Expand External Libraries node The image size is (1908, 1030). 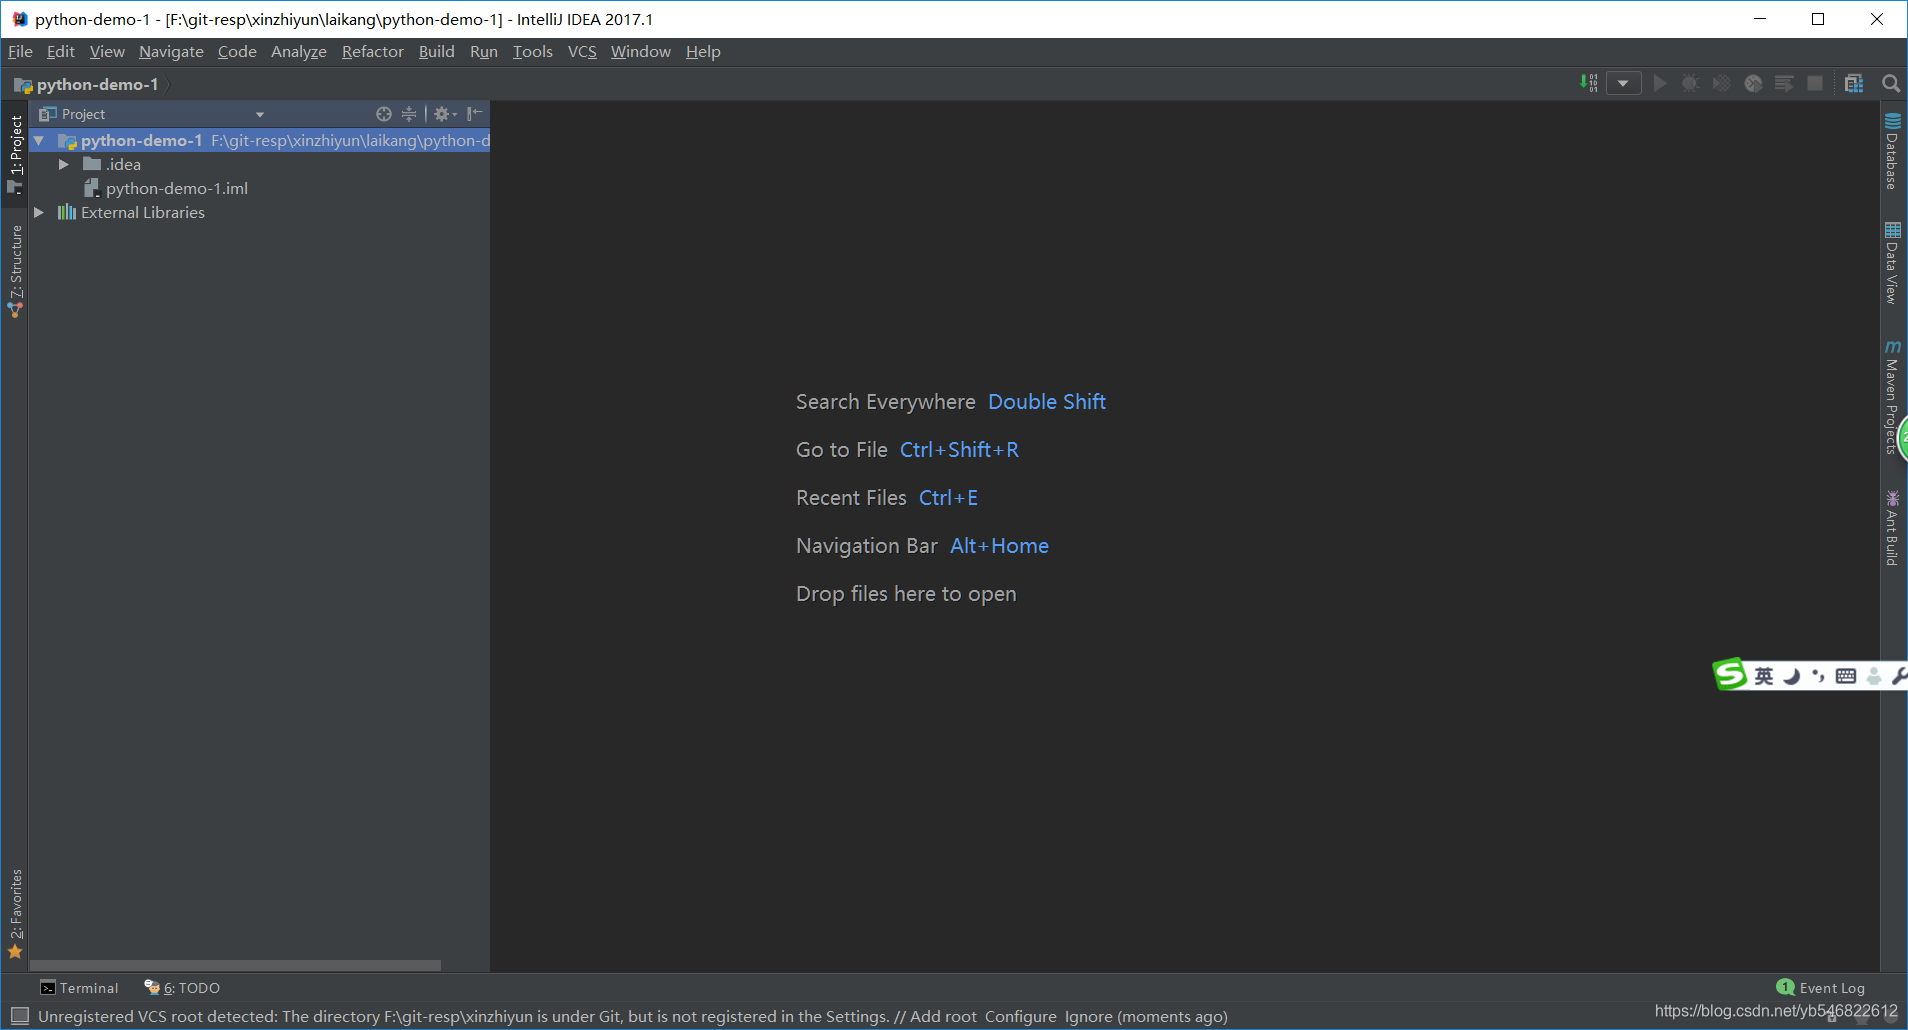pyautogui.click(x=39, y=212)
